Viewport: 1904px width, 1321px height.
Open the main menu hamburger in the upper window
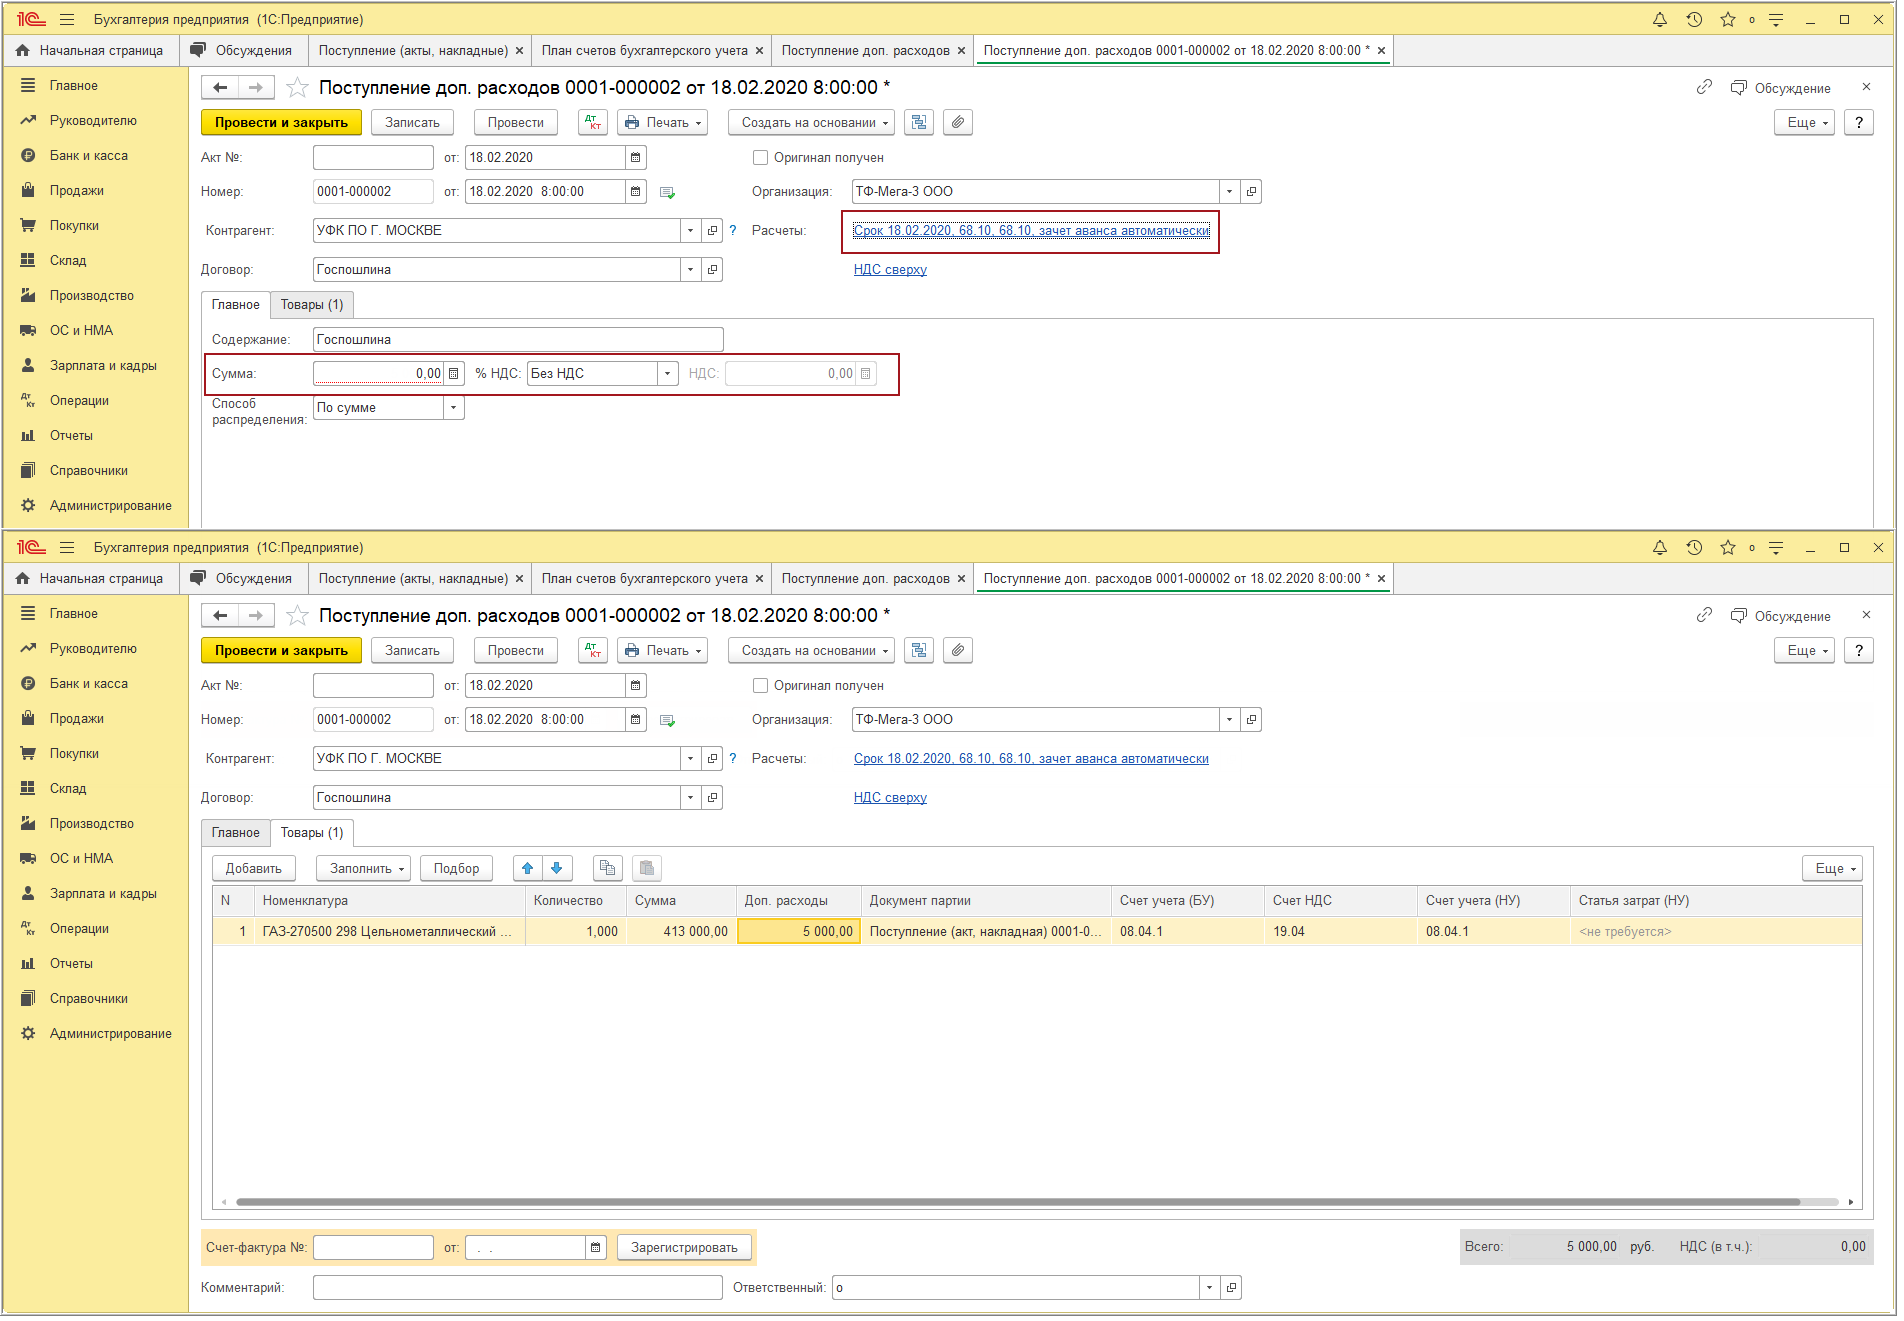point(67,20)
